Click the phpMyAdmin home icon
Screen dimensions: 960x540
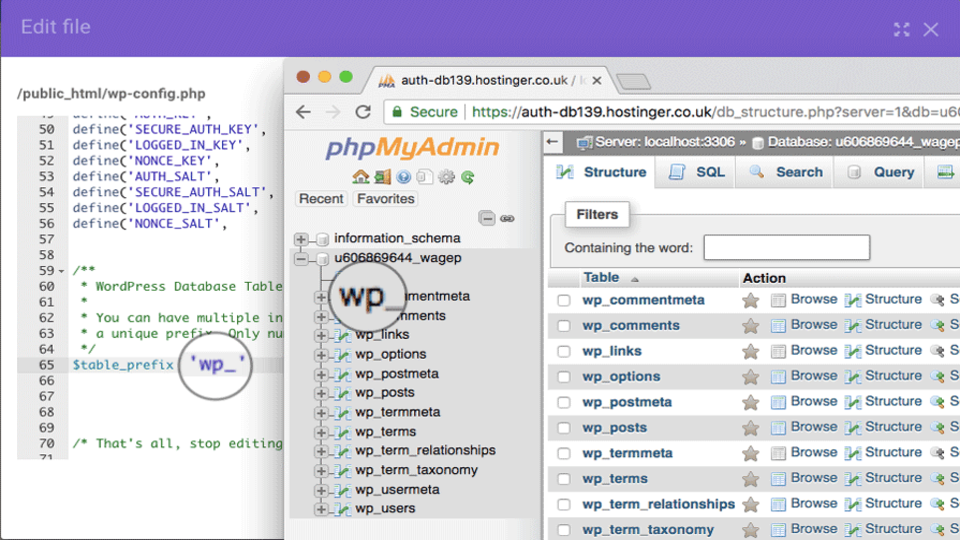coord(361,177)
